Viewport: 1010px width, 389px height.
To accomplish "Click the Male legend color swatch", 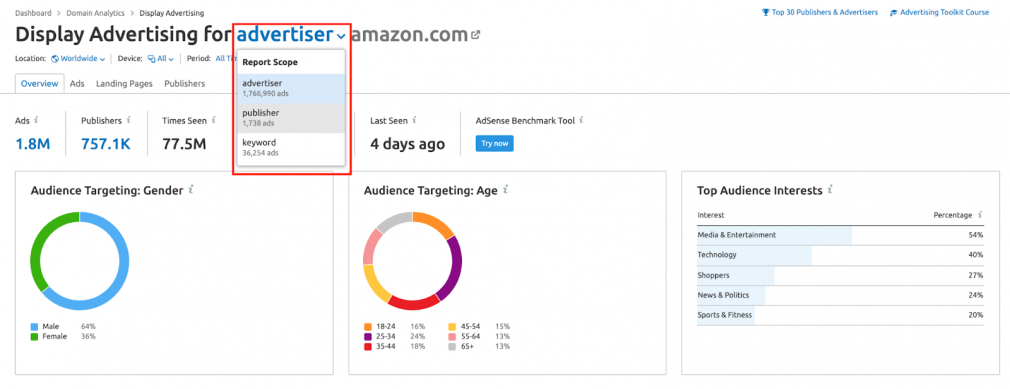I will click(x=34, y=327).
